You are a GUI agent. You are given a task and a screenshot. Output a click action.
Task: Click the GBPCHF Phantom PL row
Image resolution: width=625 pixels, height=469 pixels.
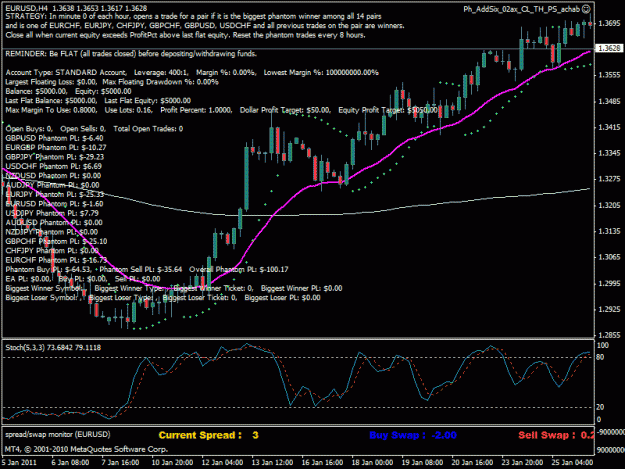56,241
